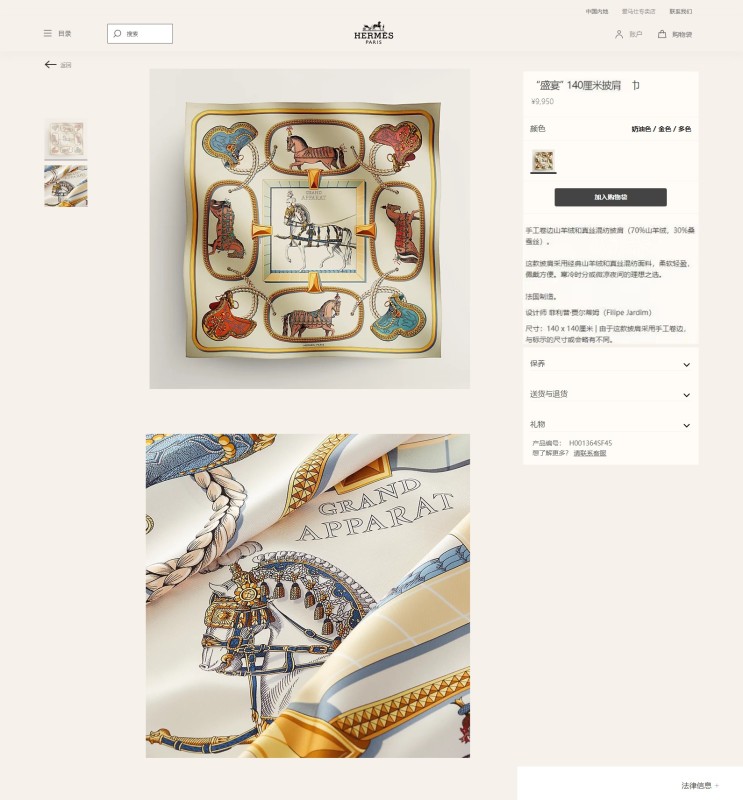Open the account person icon

click(x=618, y=34)
